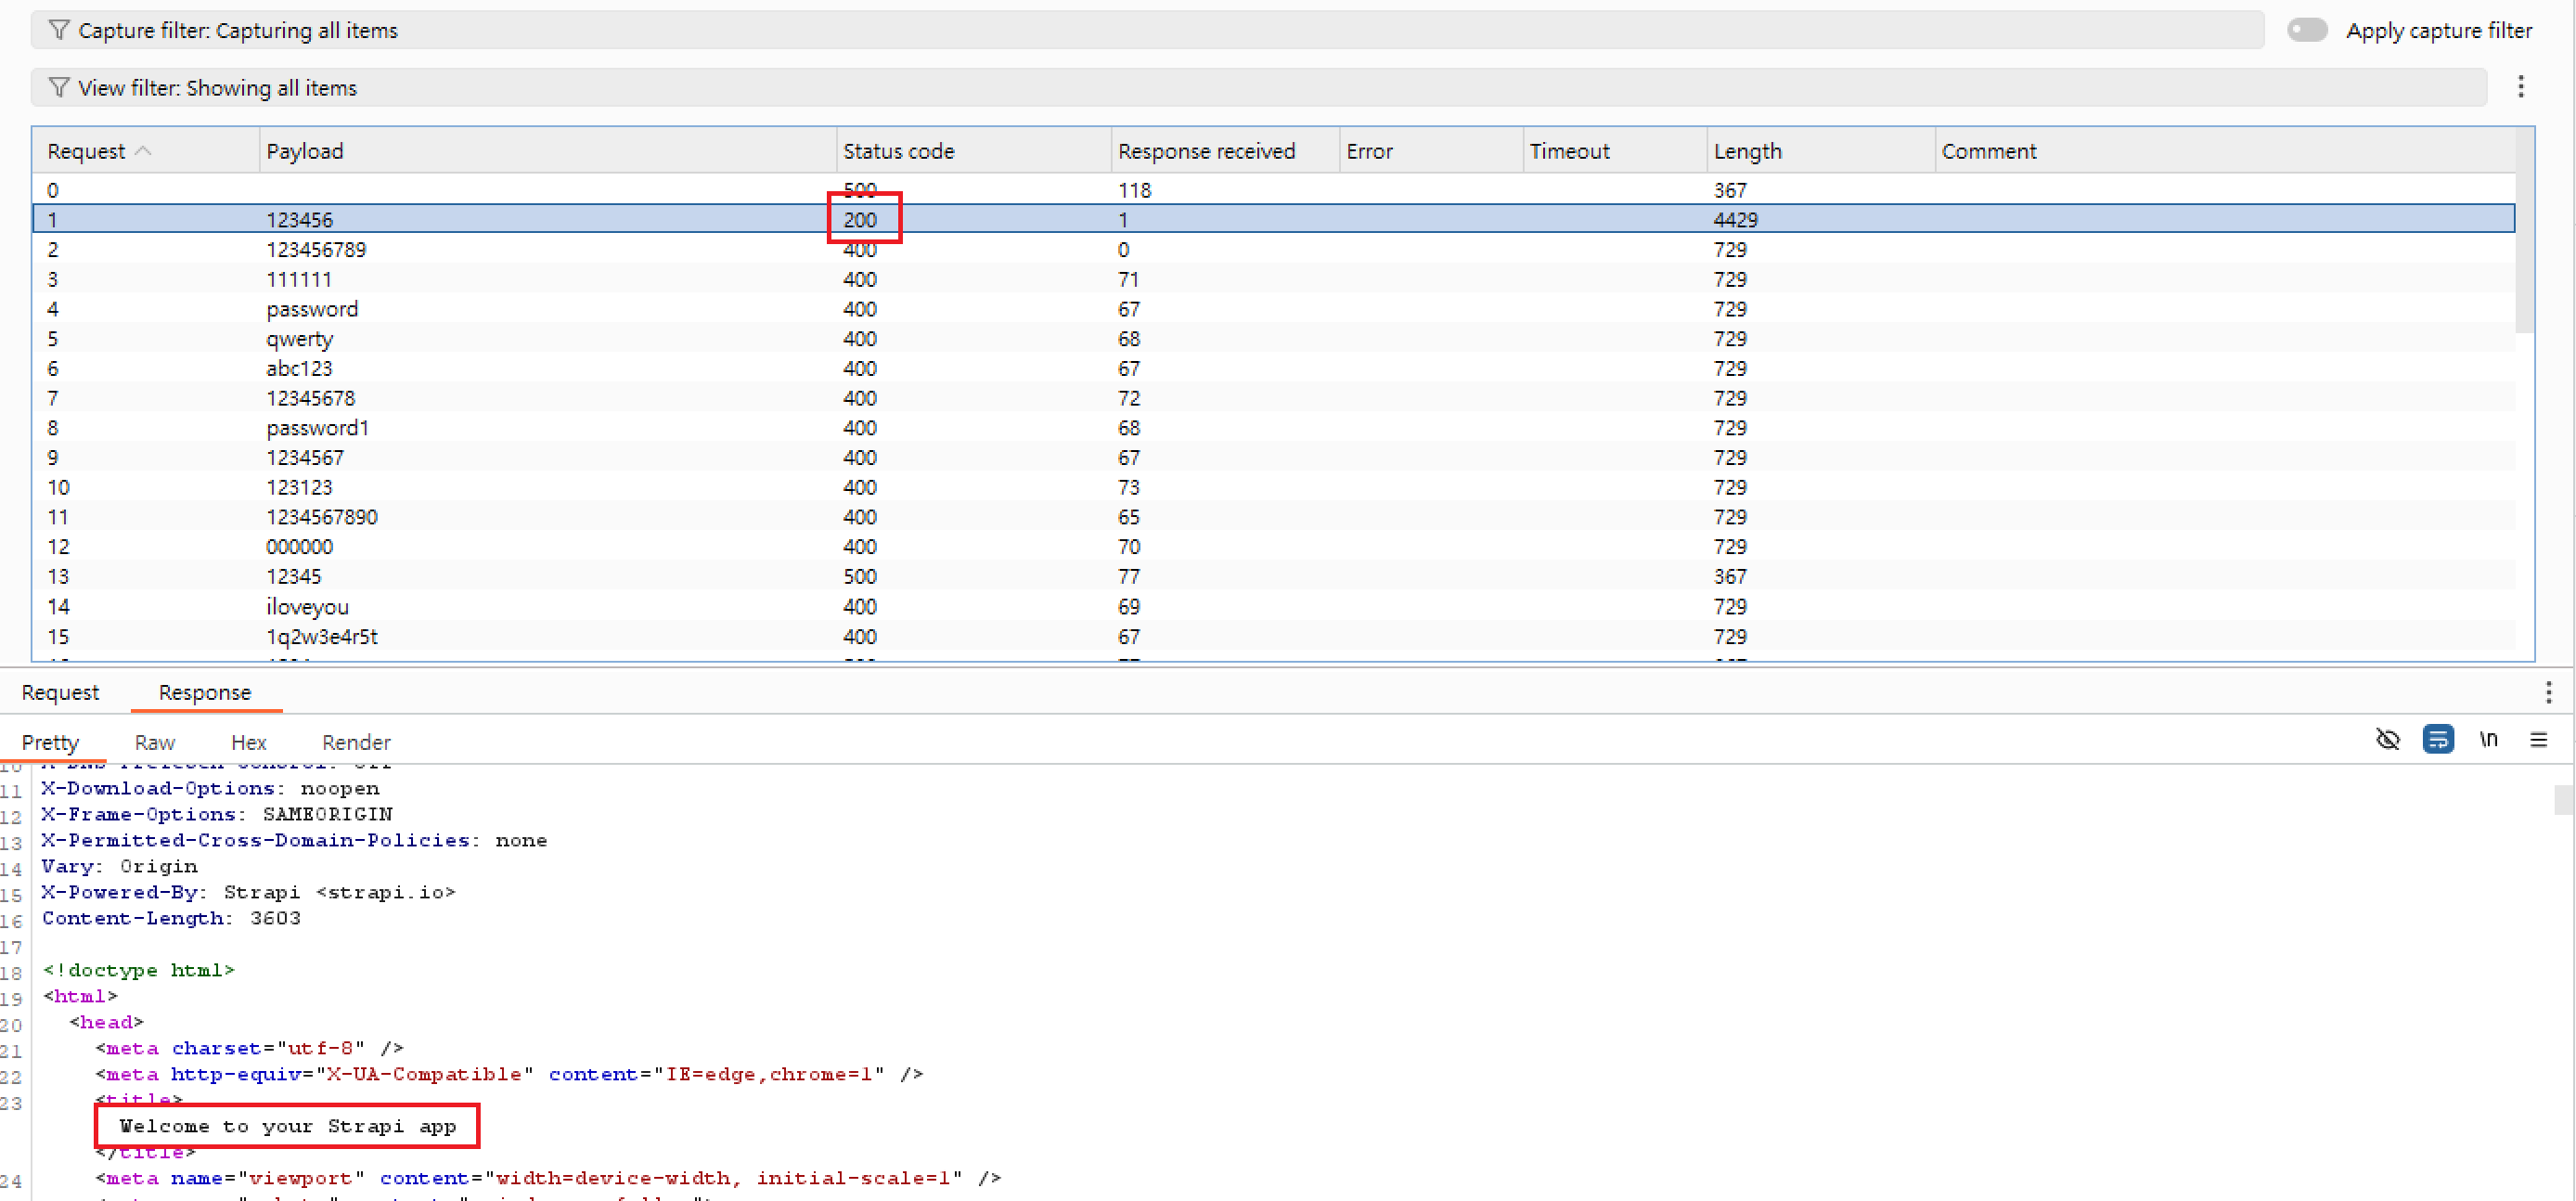Sort by the Status code column header

coord(973,151)
